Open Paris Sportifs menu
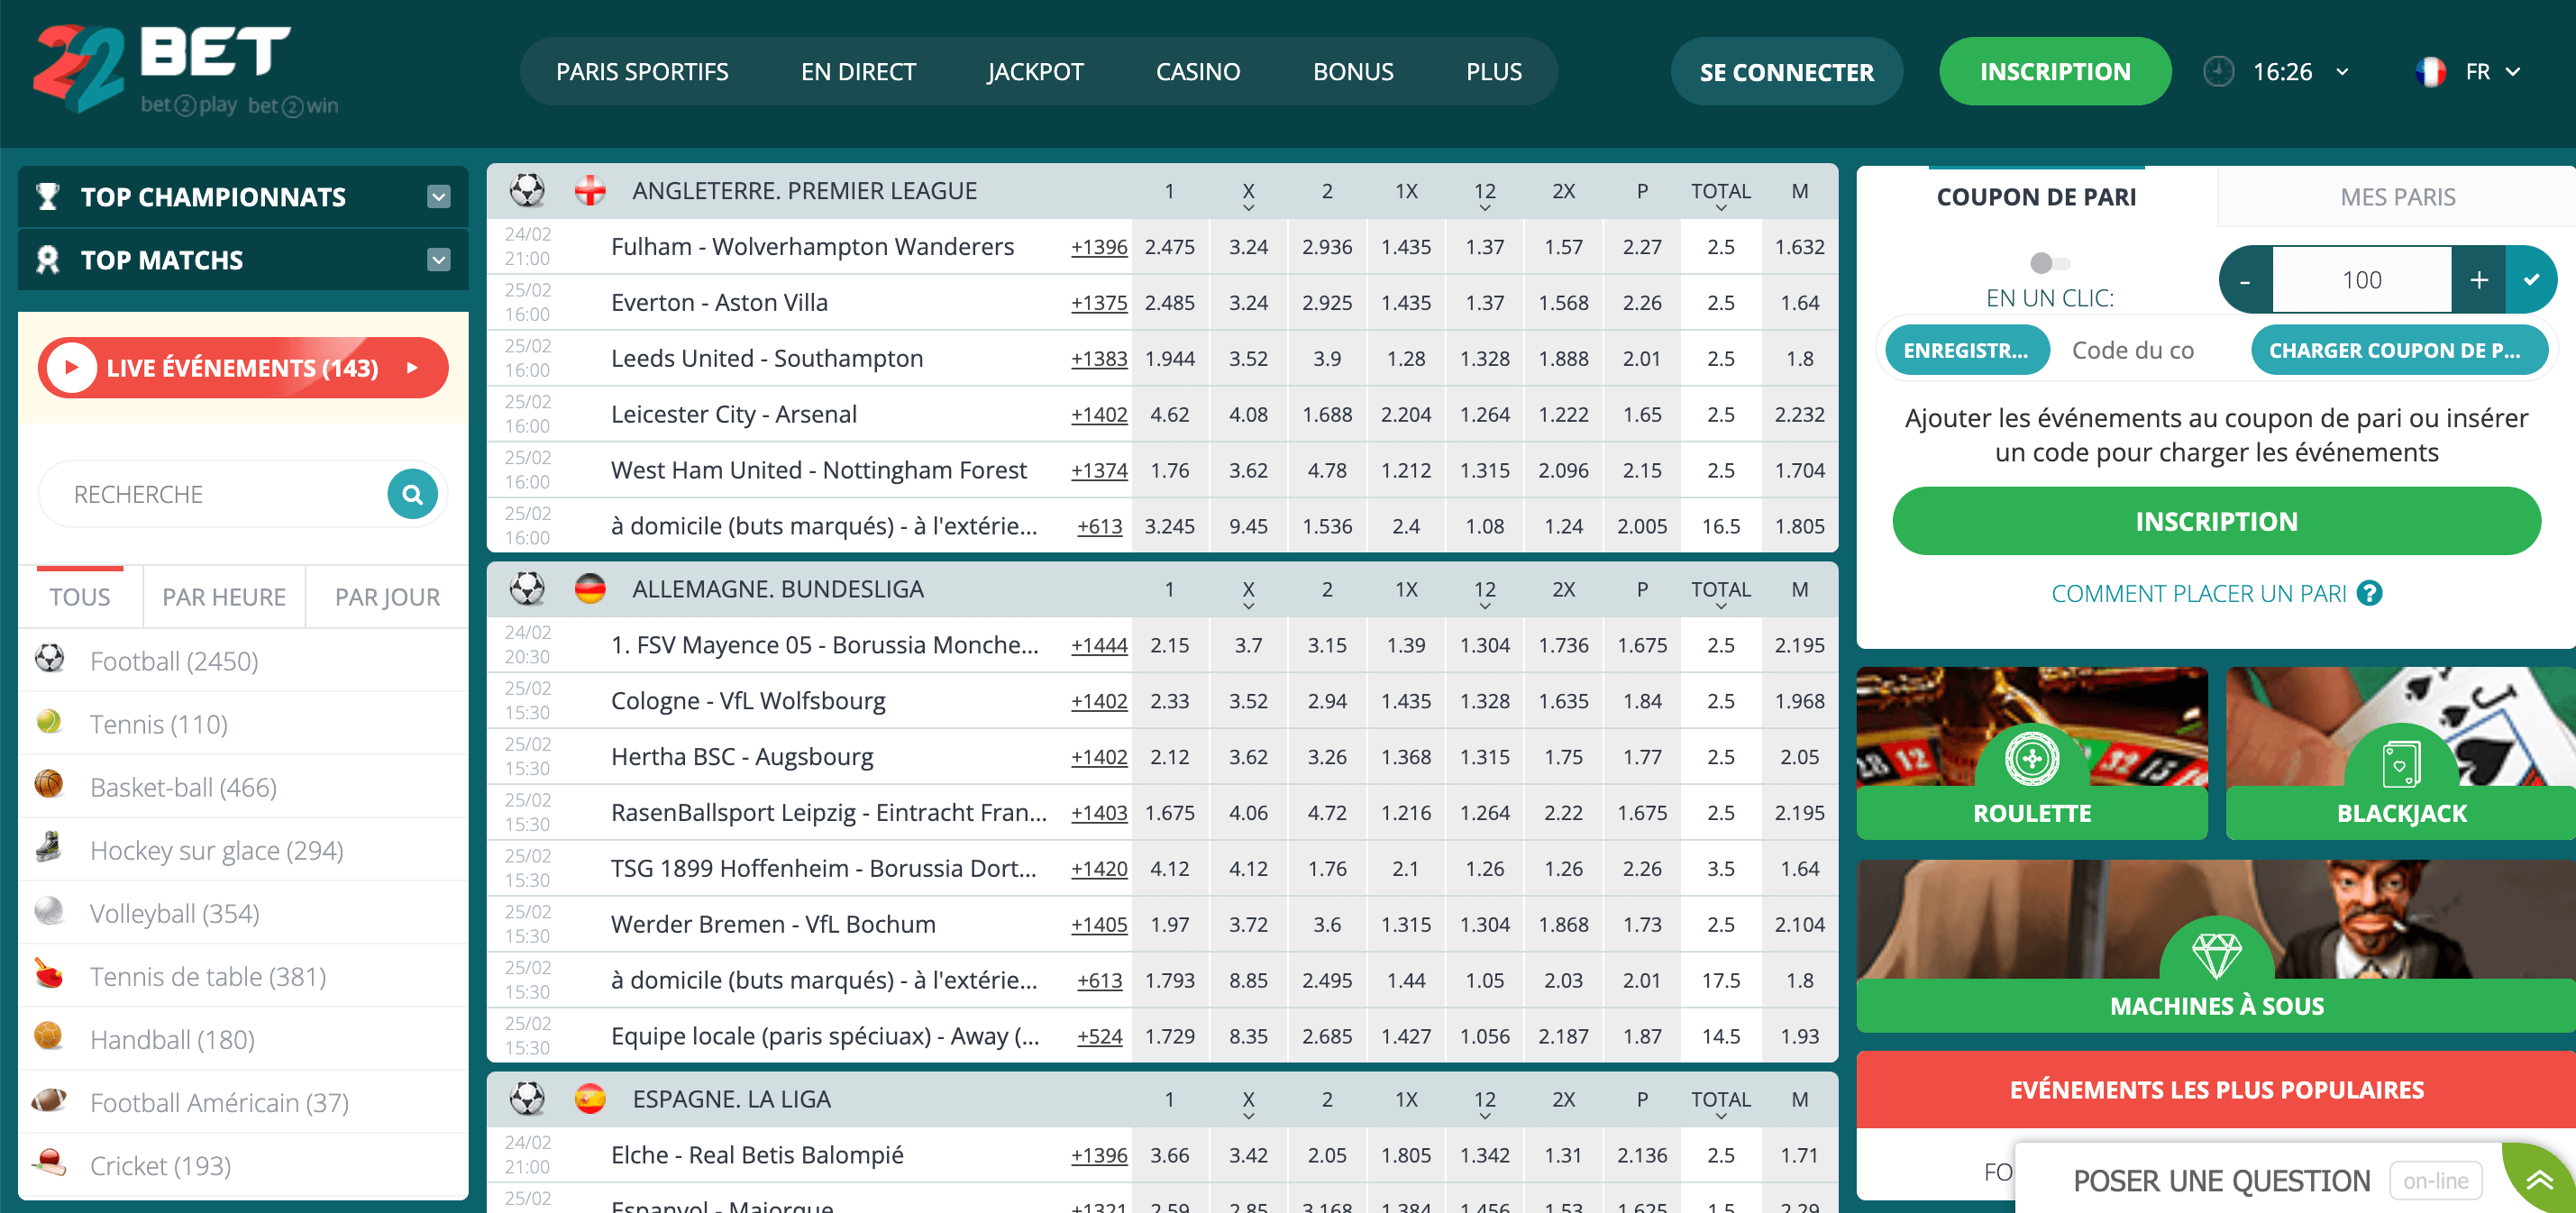The width and height of the screenshot is (2576, 1213). click(642, 72)
